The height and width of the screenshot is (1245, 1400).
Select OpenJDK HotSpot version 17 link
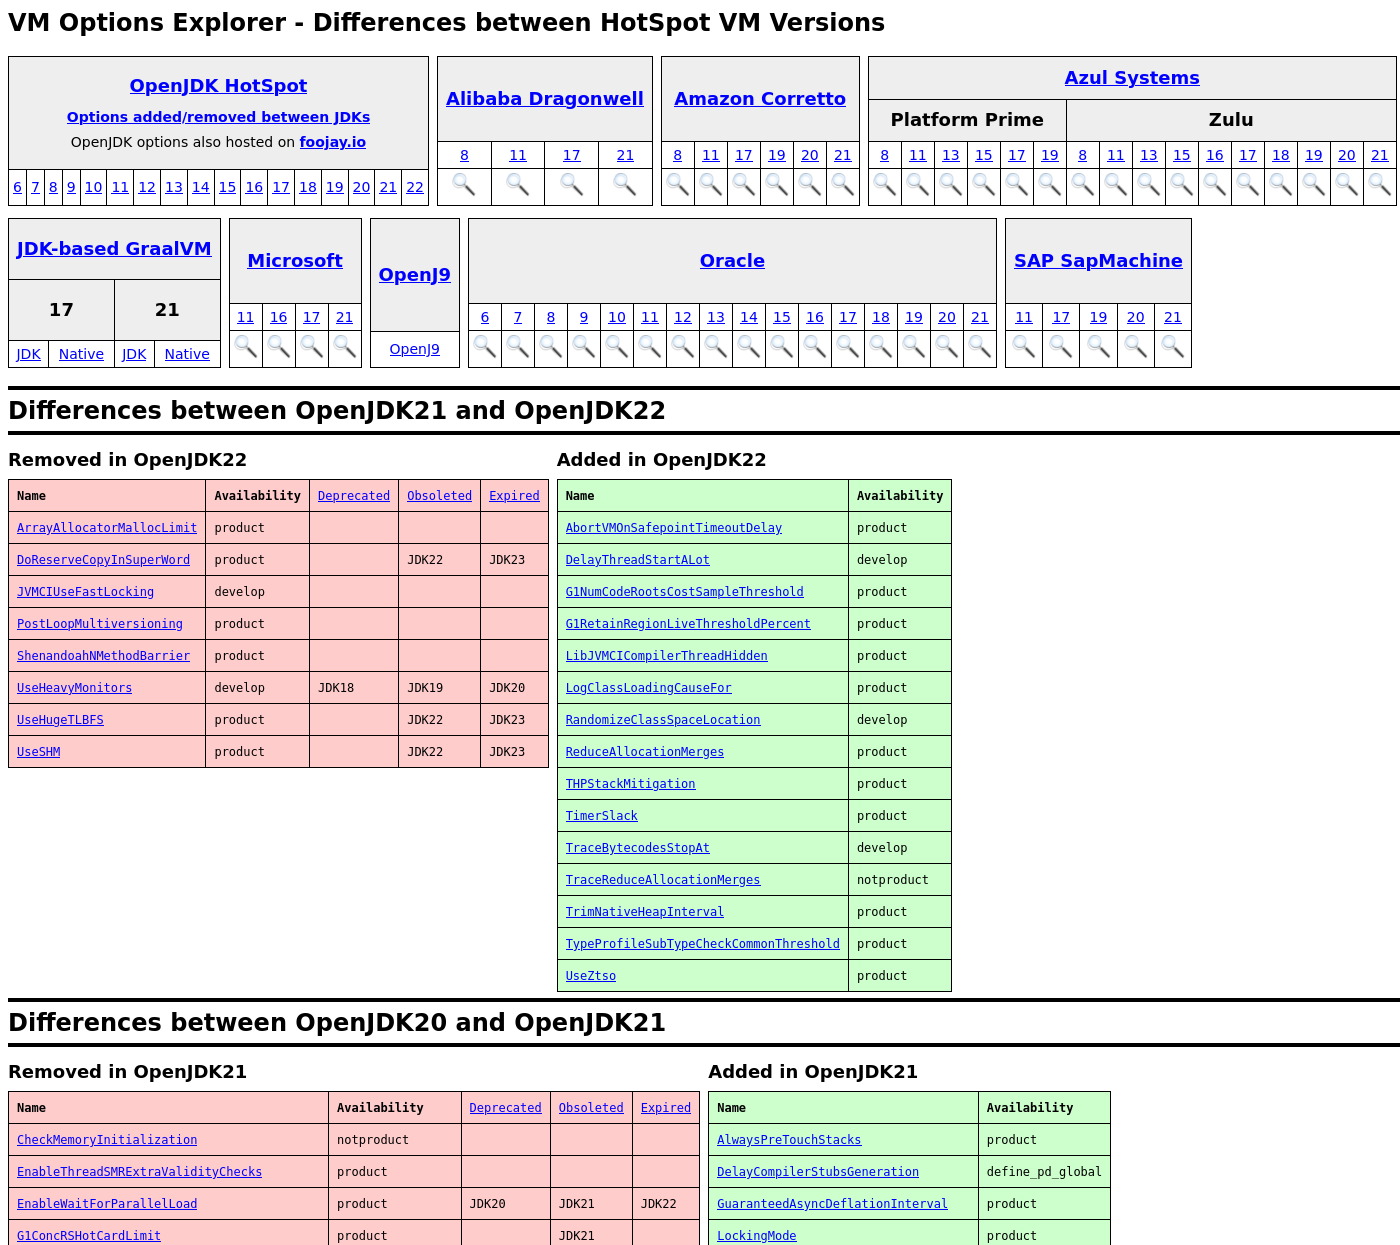(x=281, y=187)
